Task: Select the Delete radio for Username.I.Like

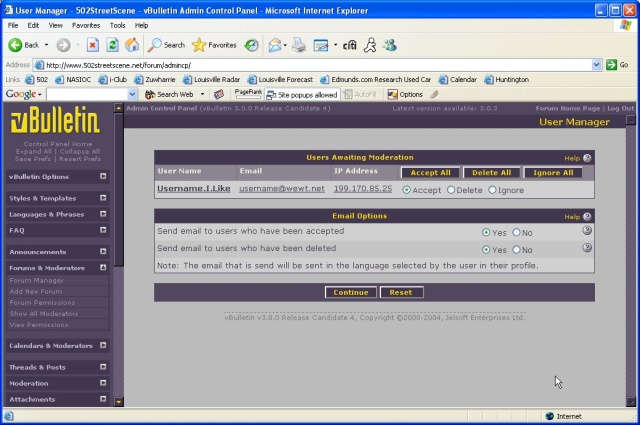Action: (x=451, y=190)
